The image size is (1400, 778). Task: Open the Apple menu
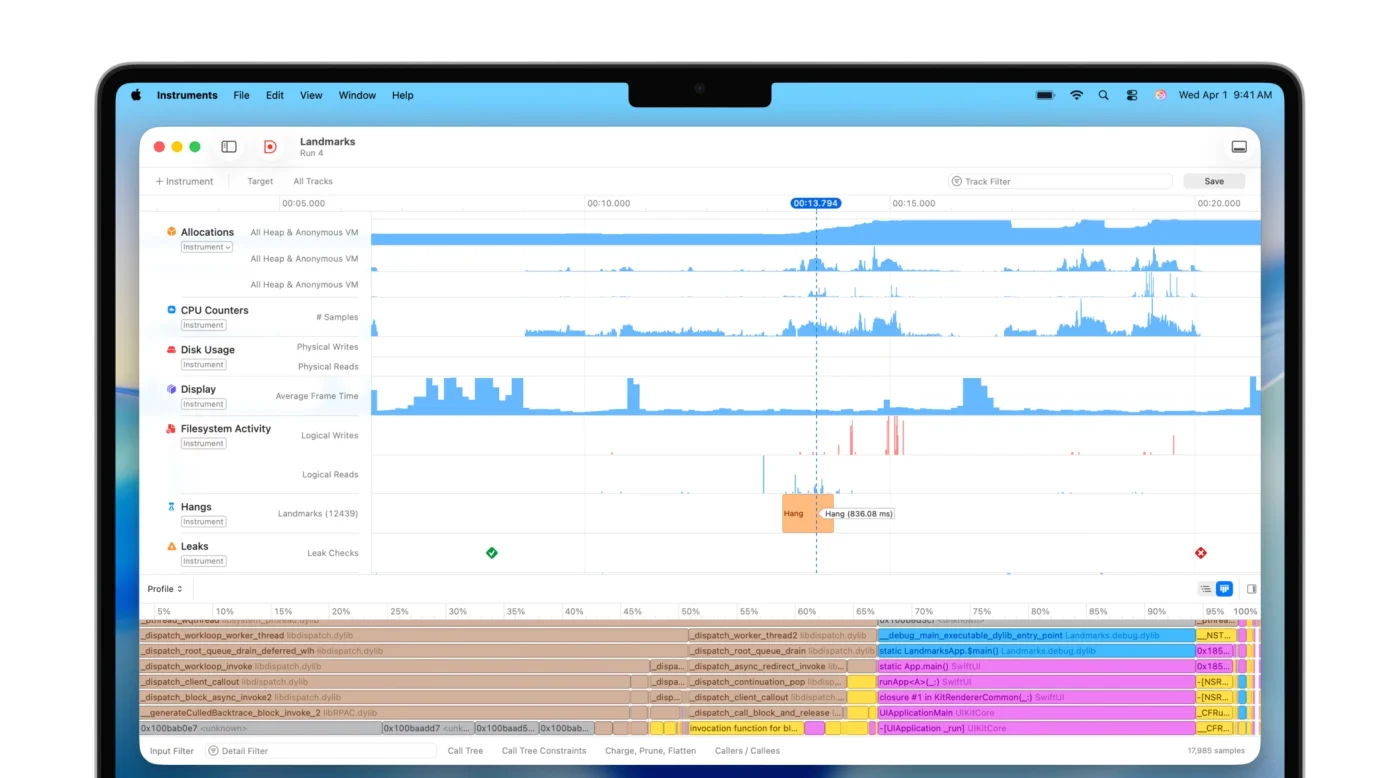pos(136,95)
